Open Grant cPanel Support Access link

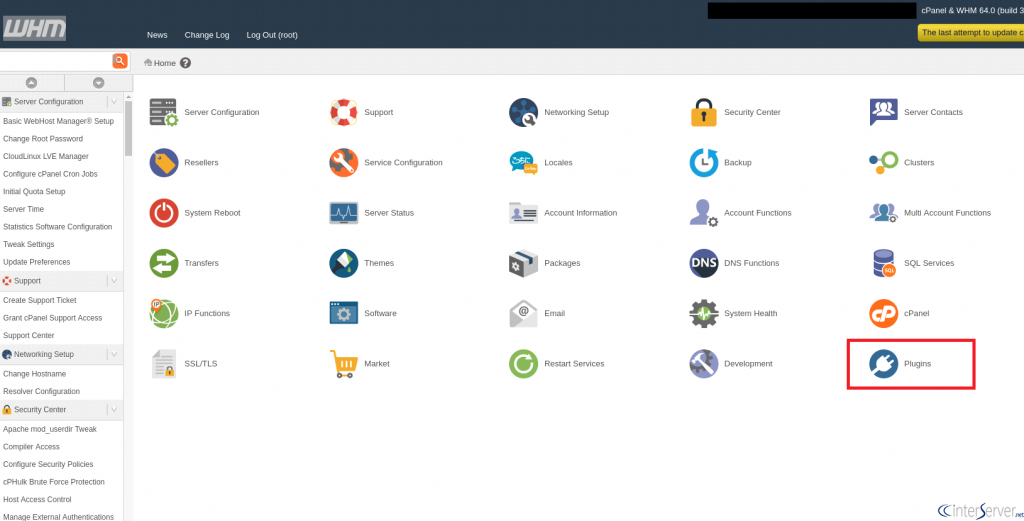(x=53, y=318)
